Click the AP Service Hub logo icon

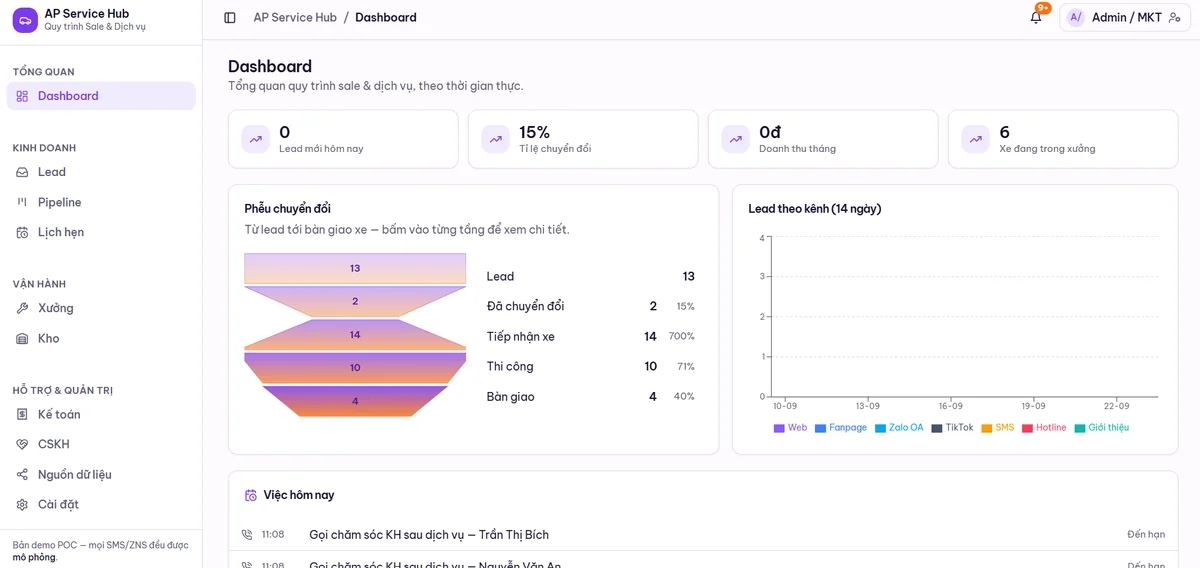pyautogui.click(x=25, y=20)
